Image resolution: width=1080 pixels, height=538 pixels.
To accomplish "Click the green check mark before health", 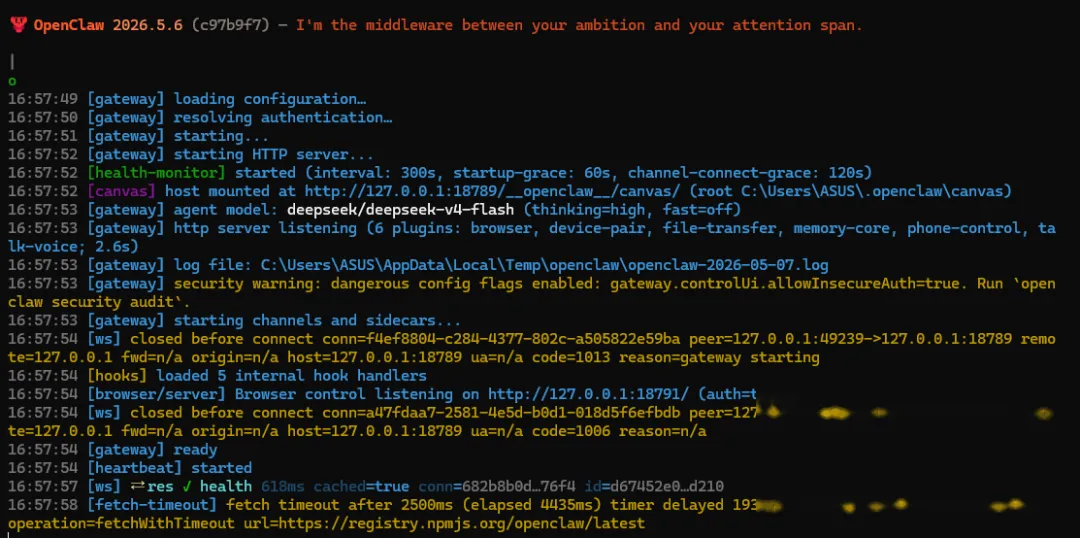I will pyautogui.click(x=187, y=486).
